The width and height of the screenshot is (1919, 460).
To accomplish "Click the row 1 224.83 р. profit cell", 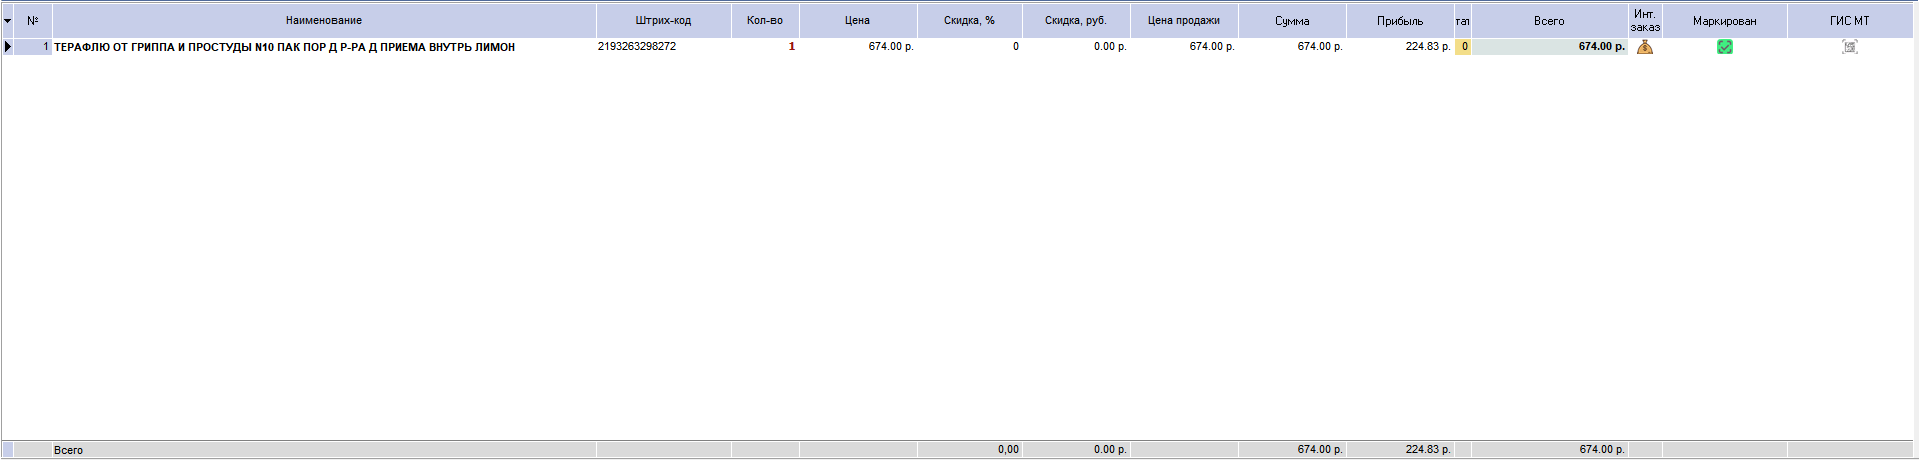I will [x=1400, y=47].
